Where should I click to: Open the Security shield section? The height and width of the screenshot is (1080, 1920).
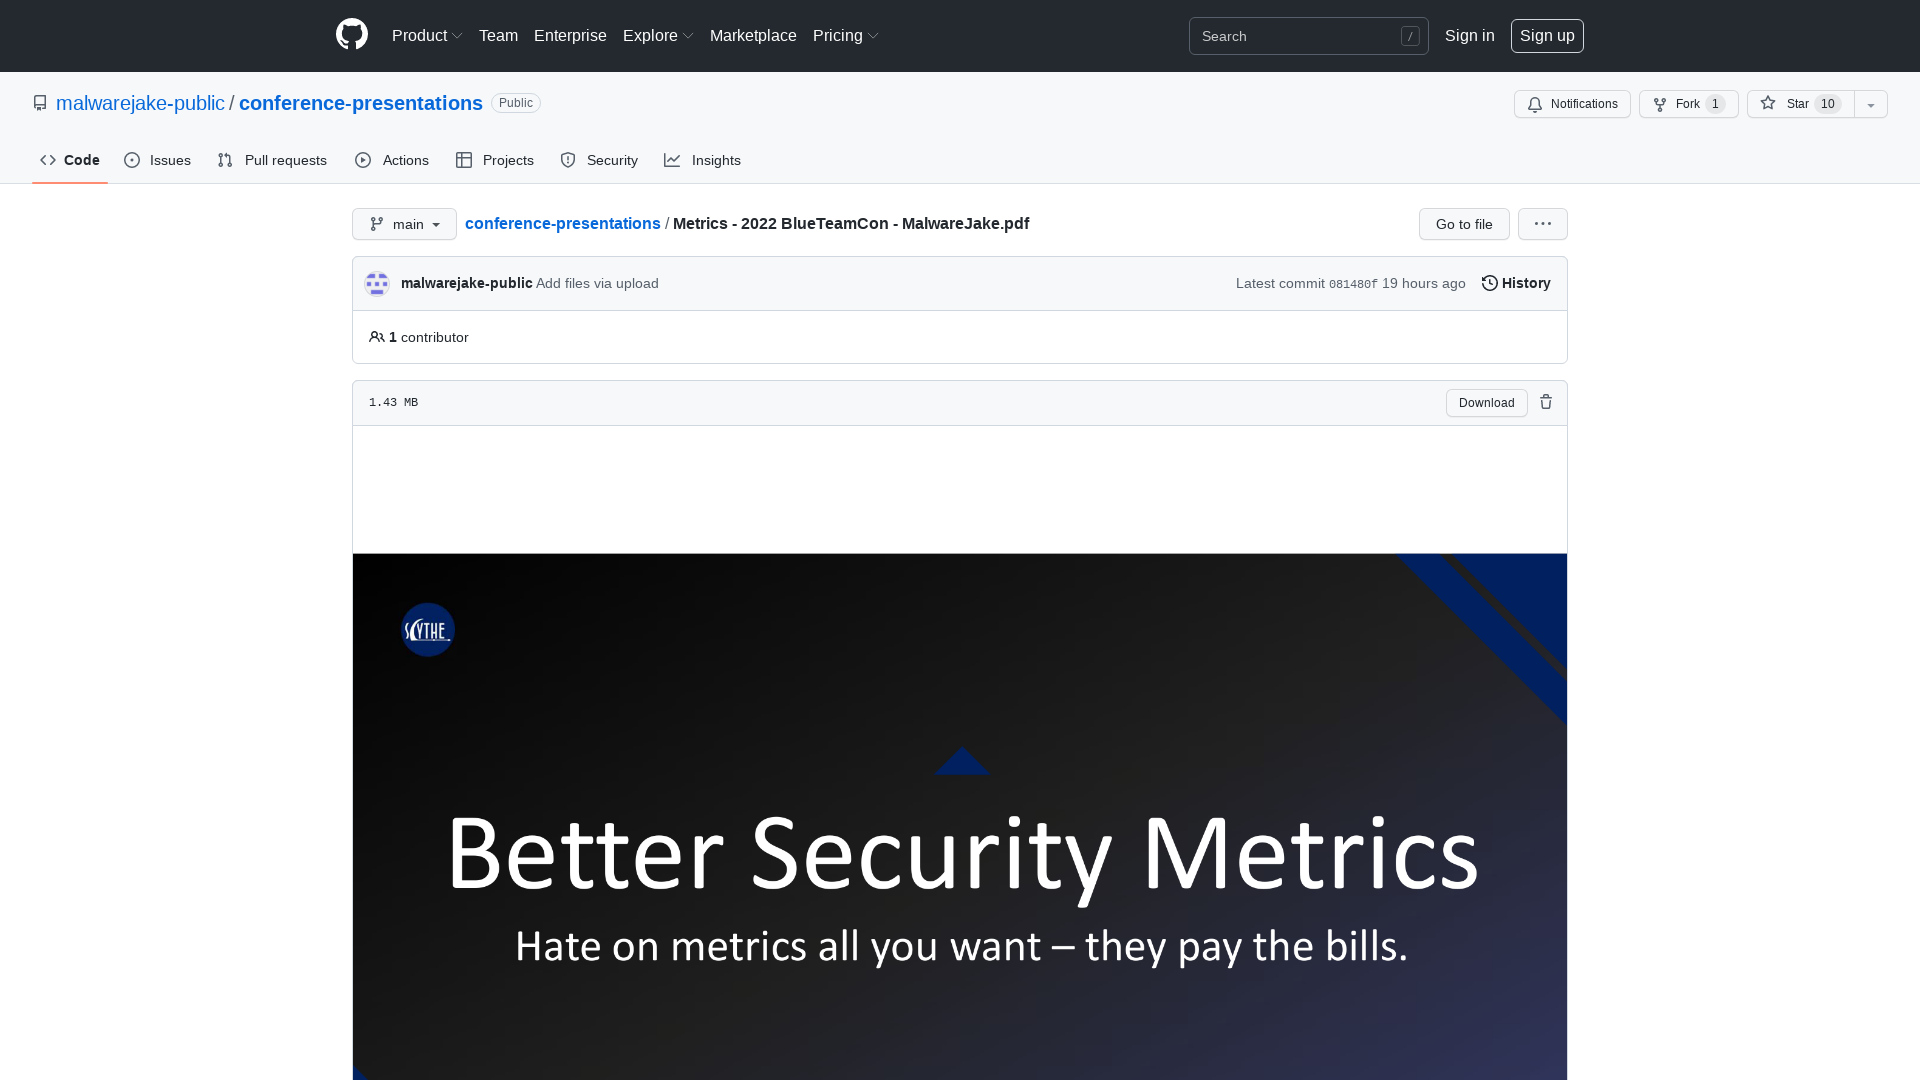(598, 160)
